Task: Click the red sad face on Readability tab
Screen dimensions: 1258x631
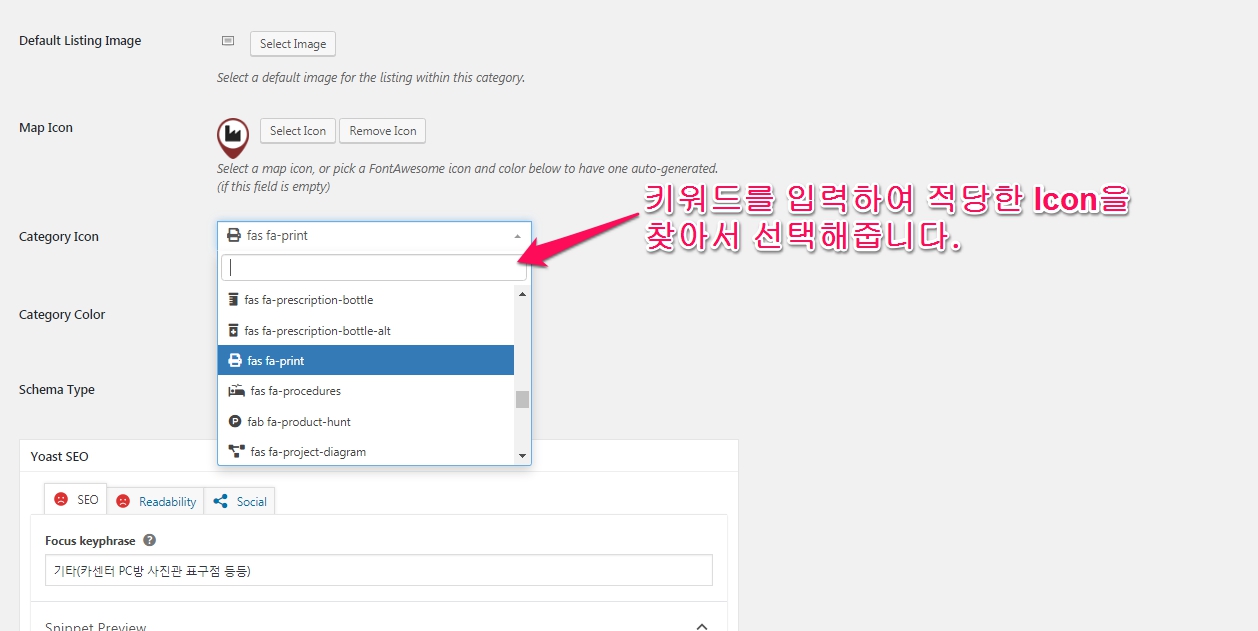Action: tap(123, 501)
